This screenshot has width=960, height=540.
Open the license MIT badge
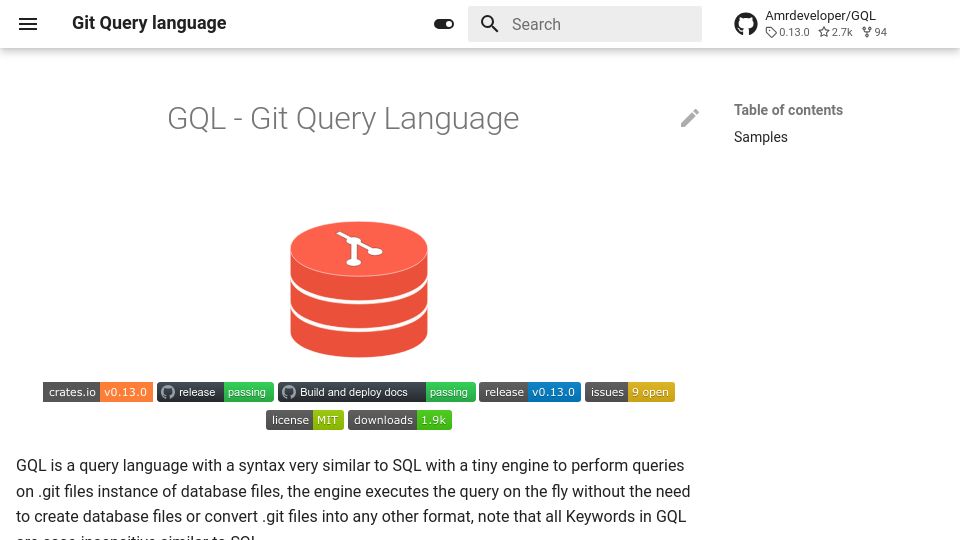[305, 420]
